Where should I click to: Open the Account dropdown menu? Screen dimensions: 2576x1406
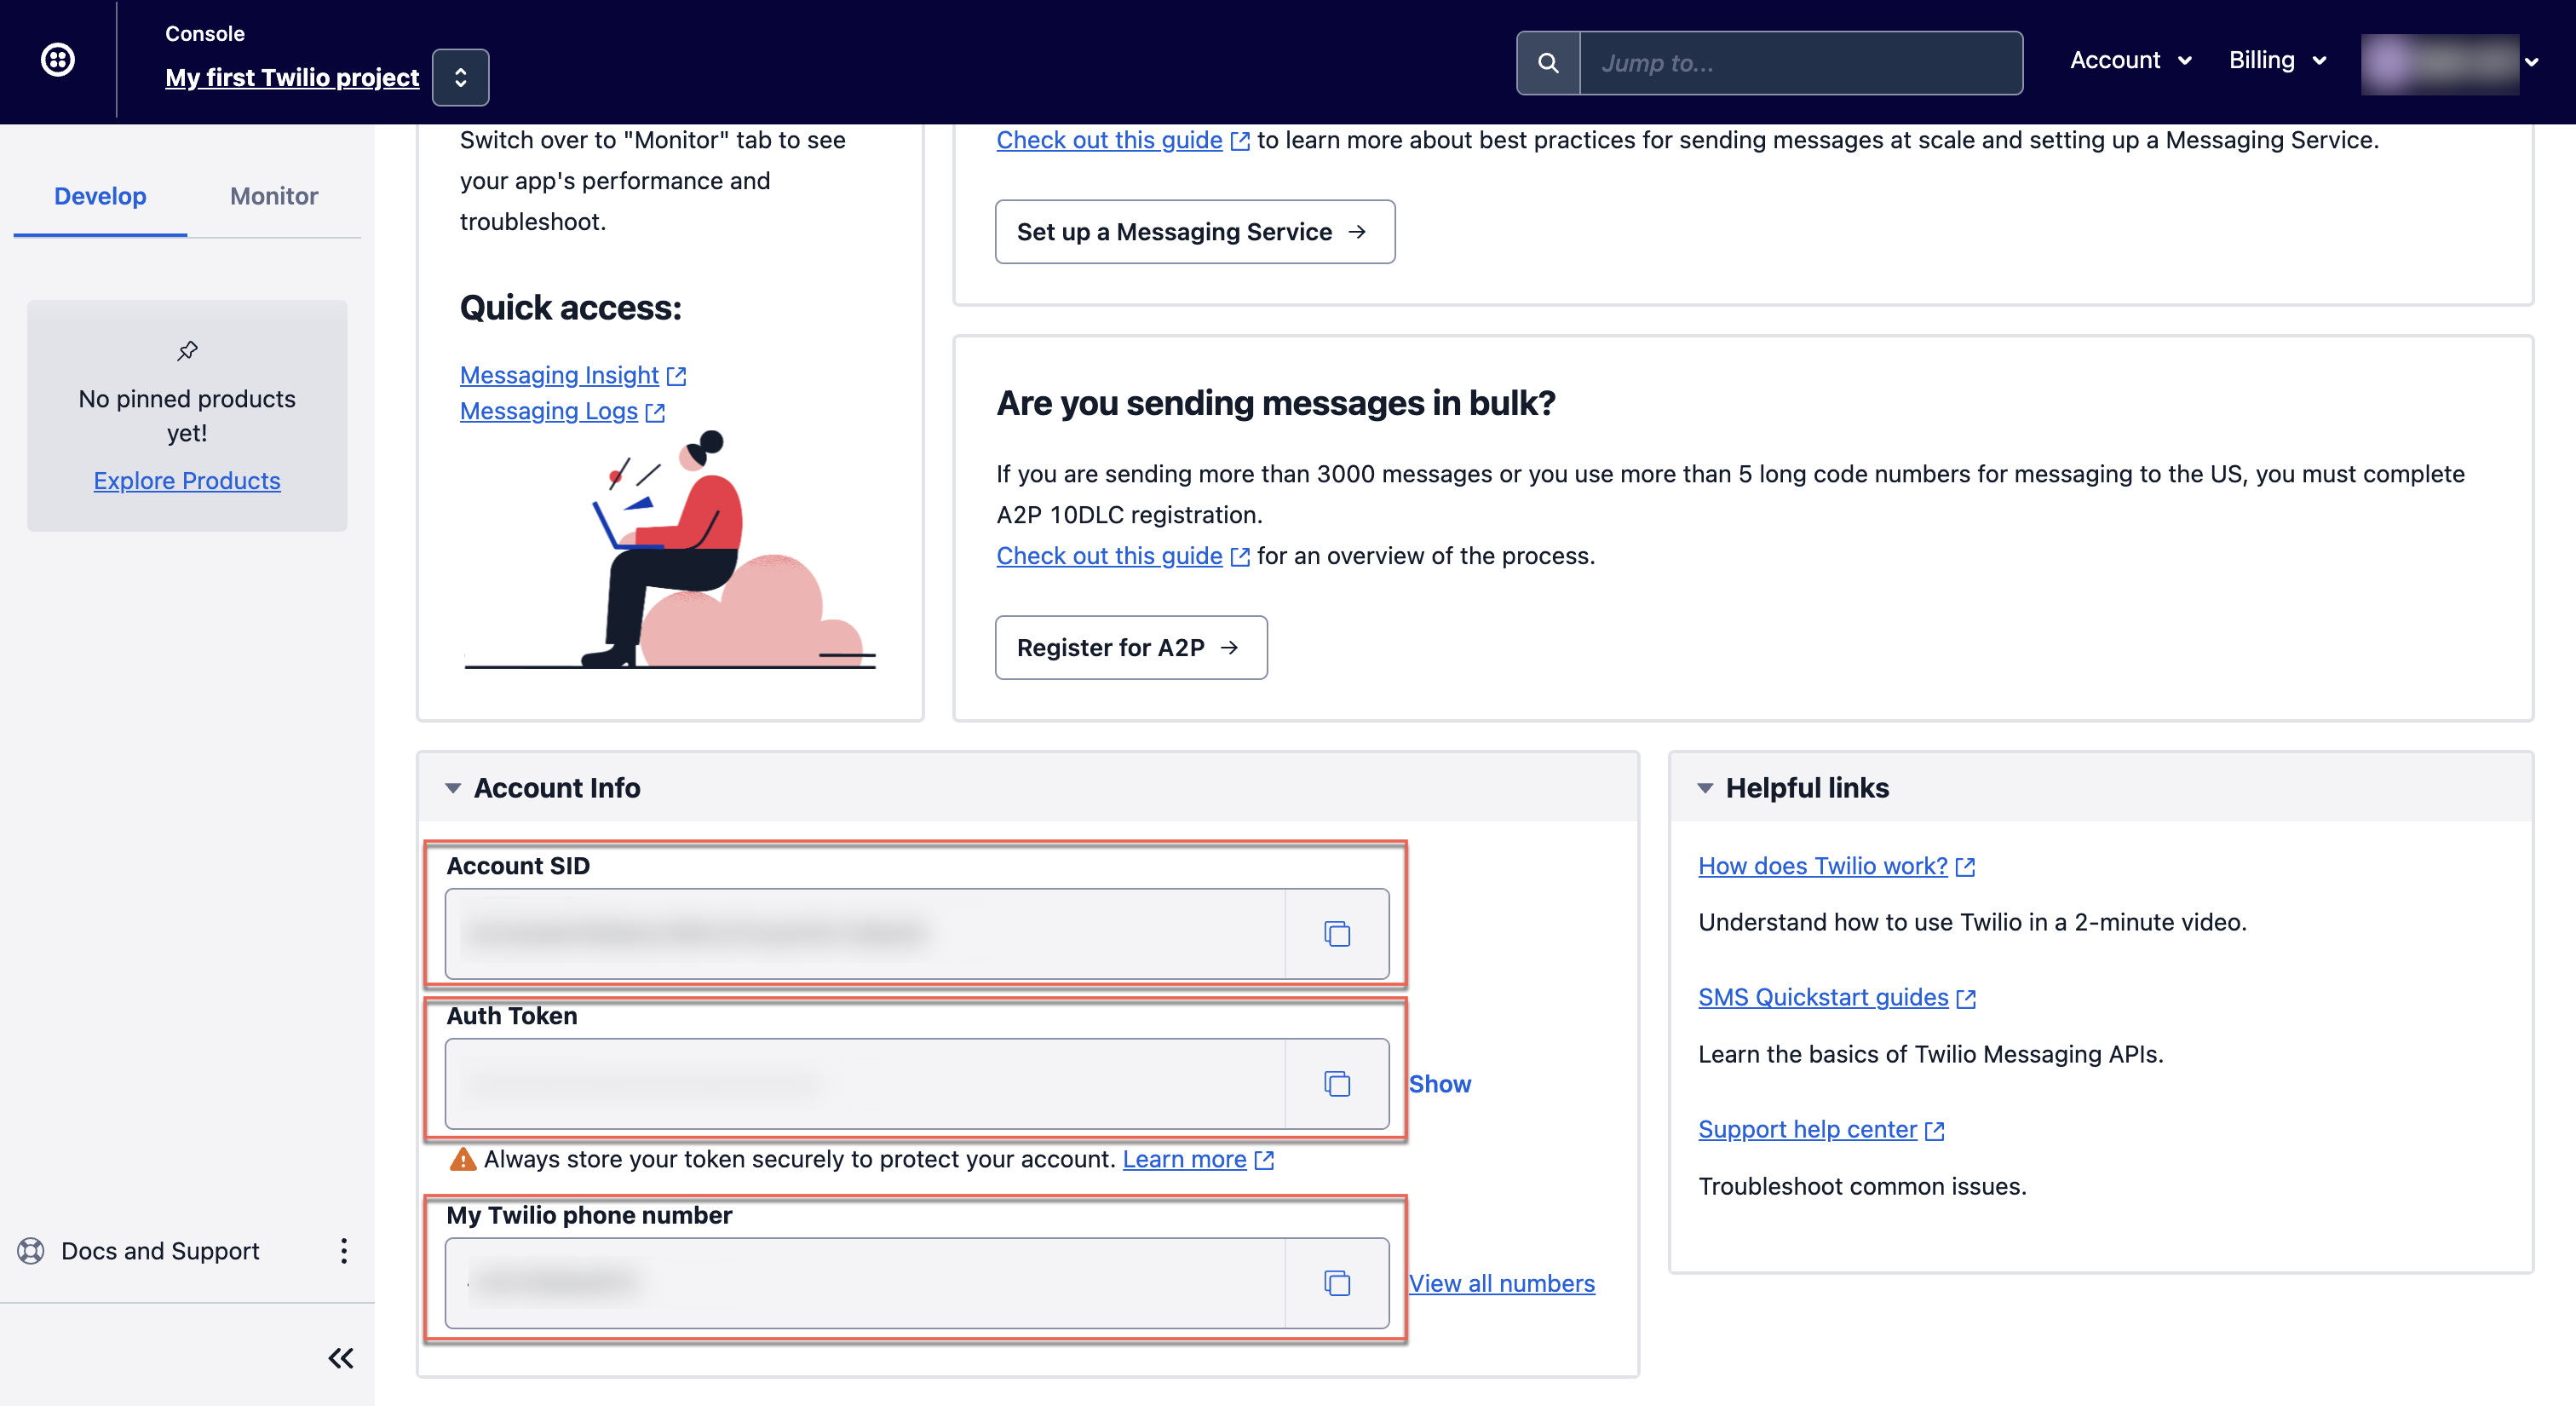click(2130, 60)
